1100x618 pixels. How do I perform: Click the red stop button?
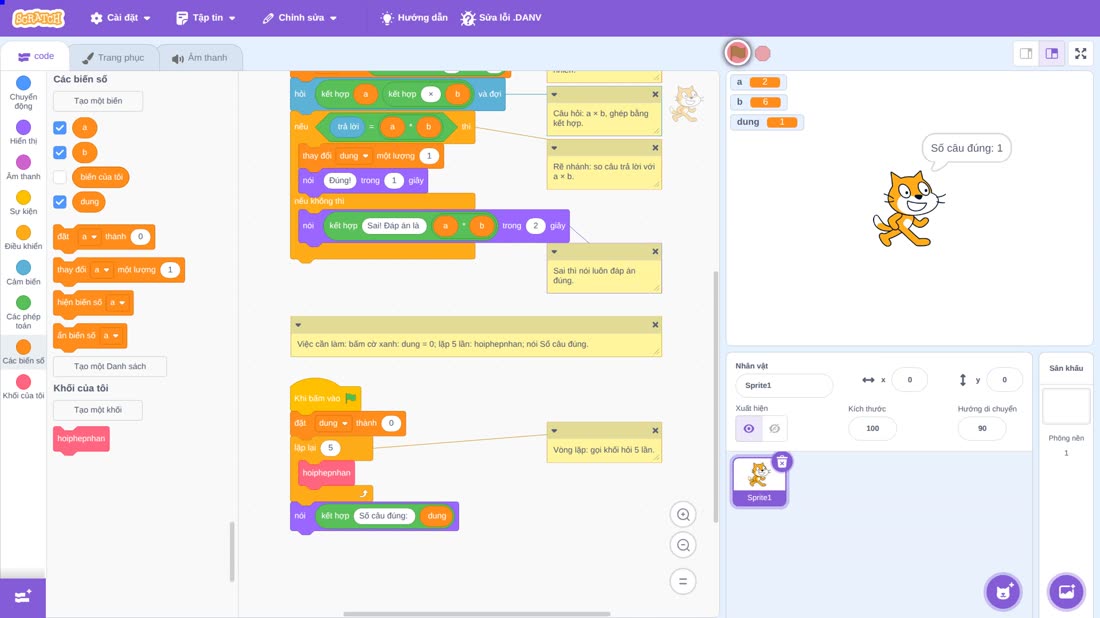(763, 53)
